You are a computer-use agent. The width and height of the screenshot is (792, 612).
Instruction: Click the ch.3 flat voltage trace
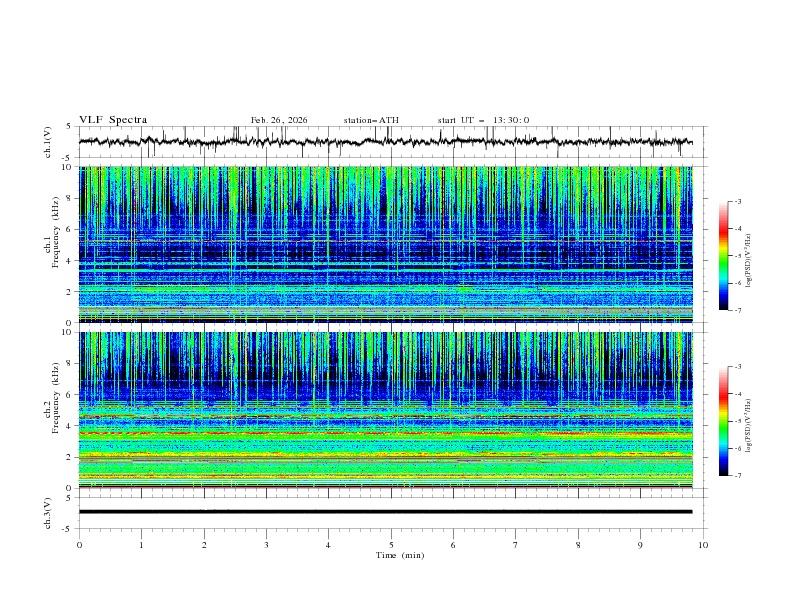pos(386,512)
